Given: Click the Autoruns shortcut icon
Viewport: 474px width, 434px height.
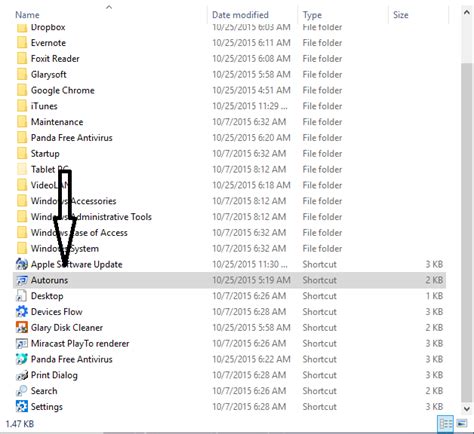Looking at the screenshot, I should click(22, 280).
